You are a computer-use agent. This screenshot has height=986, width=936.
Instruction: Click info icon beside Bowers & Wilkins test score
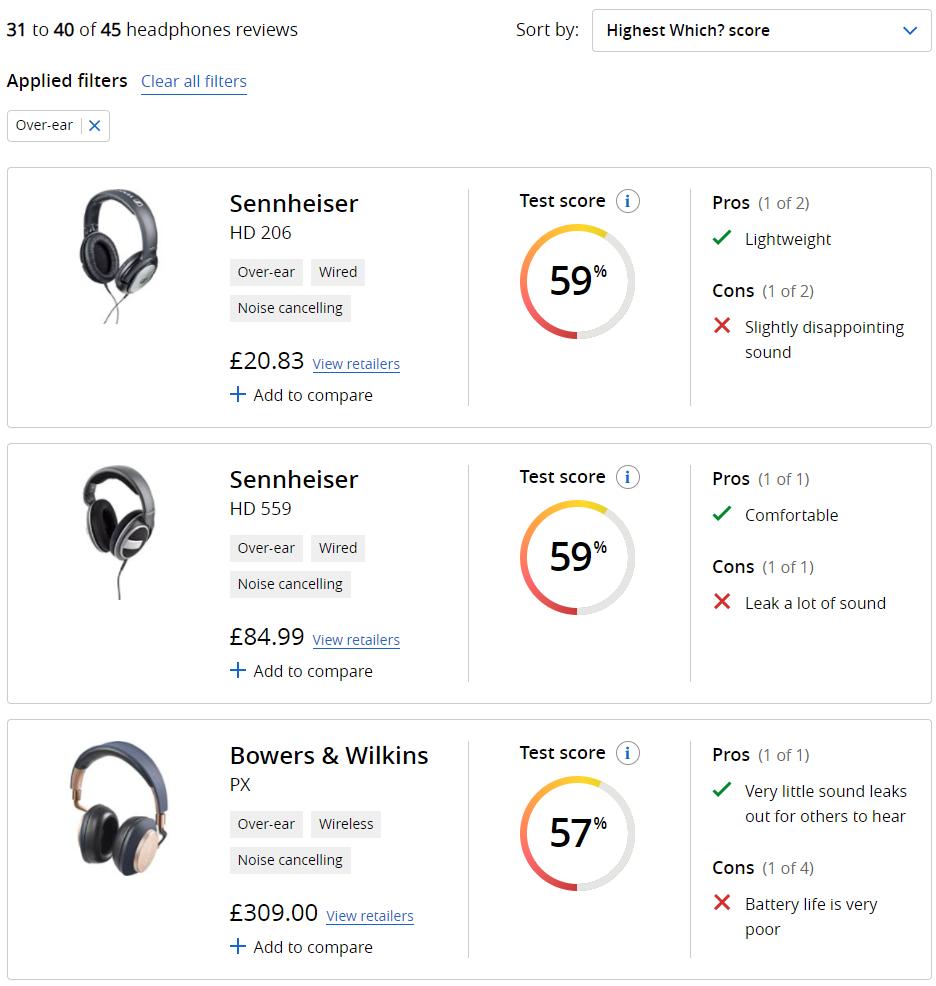[x=627, y=753]
